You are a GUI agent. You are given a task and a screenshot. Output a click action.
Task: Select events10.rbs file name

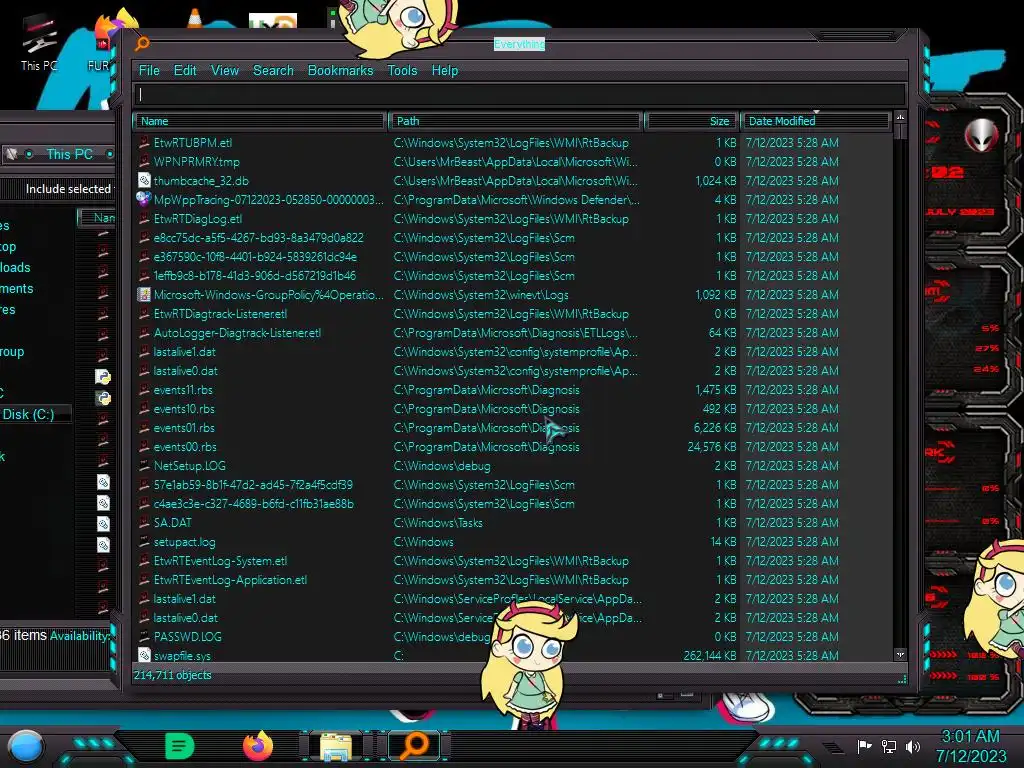(x=184, y=409)
